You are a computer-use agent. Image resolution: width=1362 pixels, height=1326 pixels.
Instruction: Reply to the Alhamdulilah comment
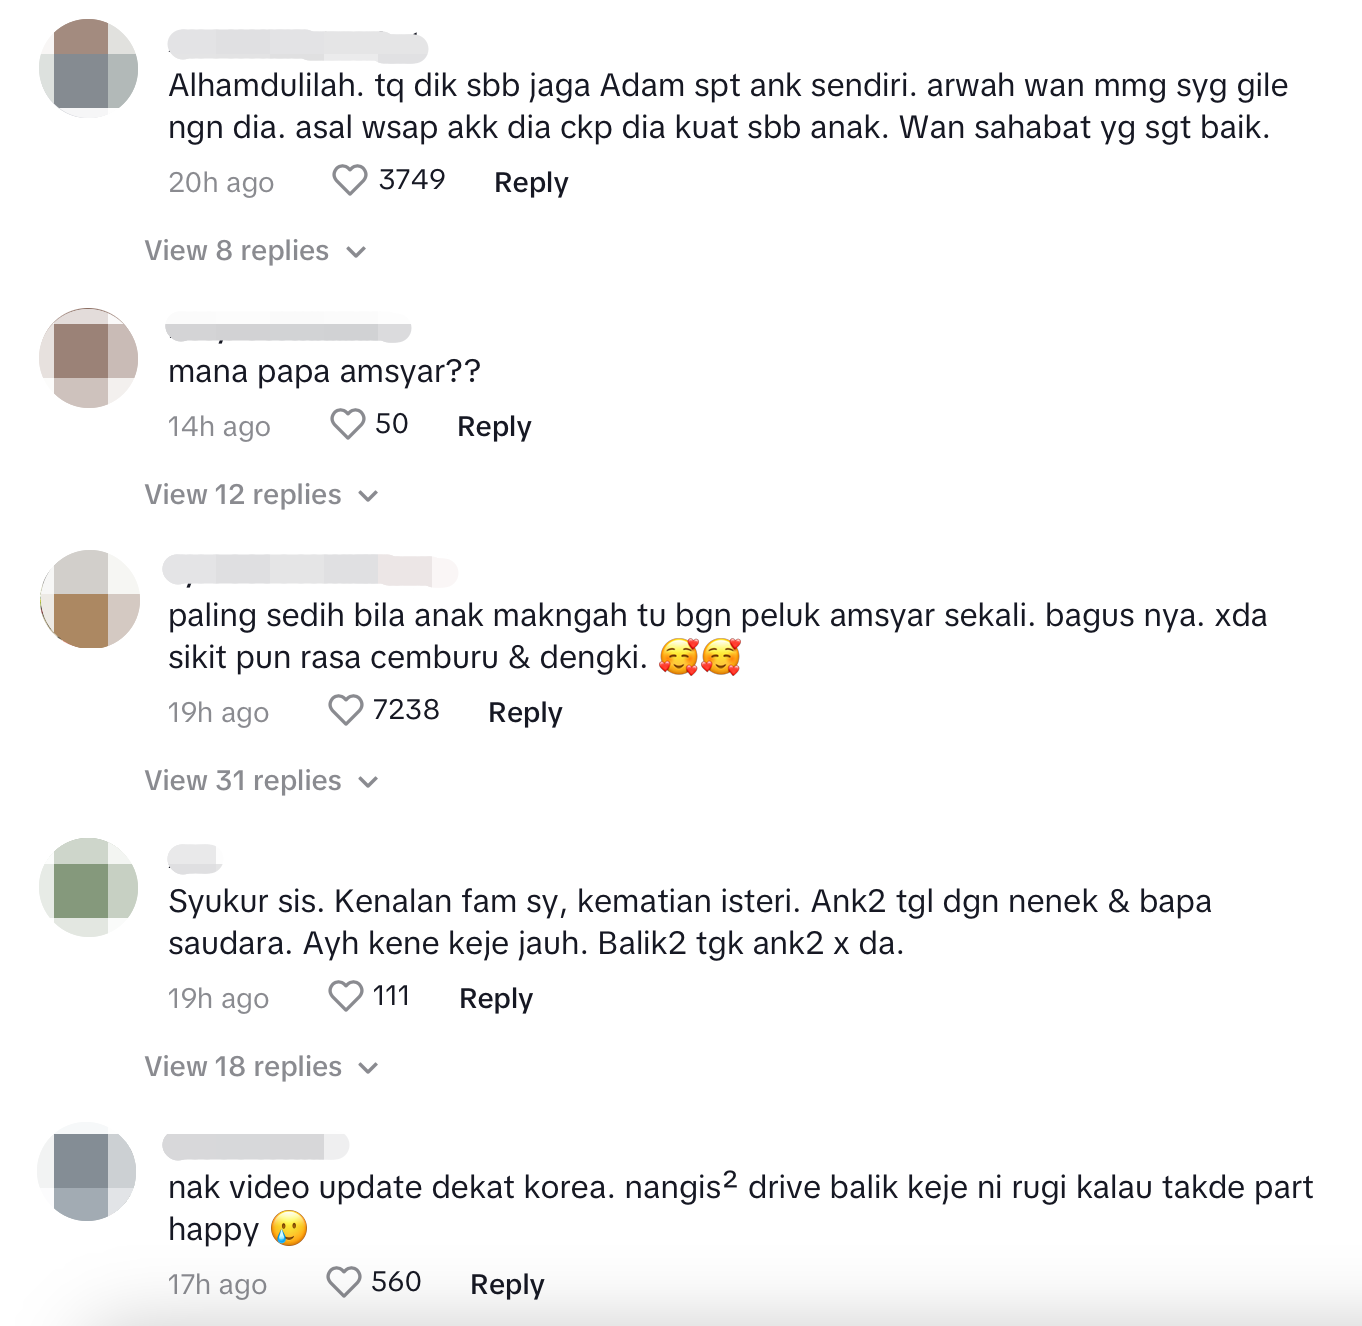click(x=531, y=183)
